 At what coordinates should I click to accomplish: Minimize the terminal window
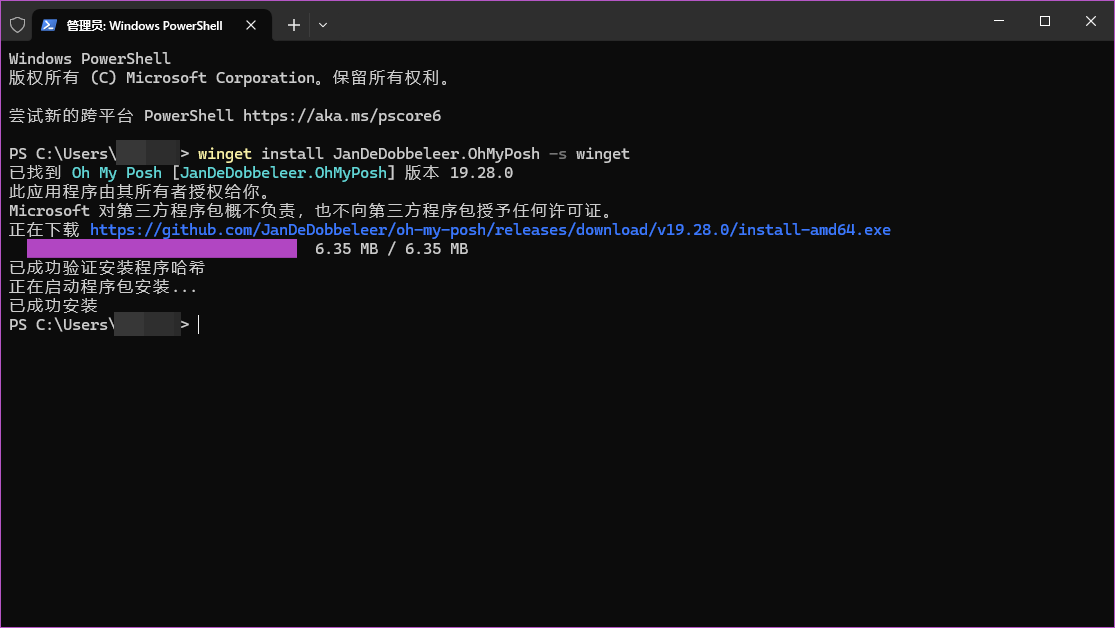tap(999, 21)
